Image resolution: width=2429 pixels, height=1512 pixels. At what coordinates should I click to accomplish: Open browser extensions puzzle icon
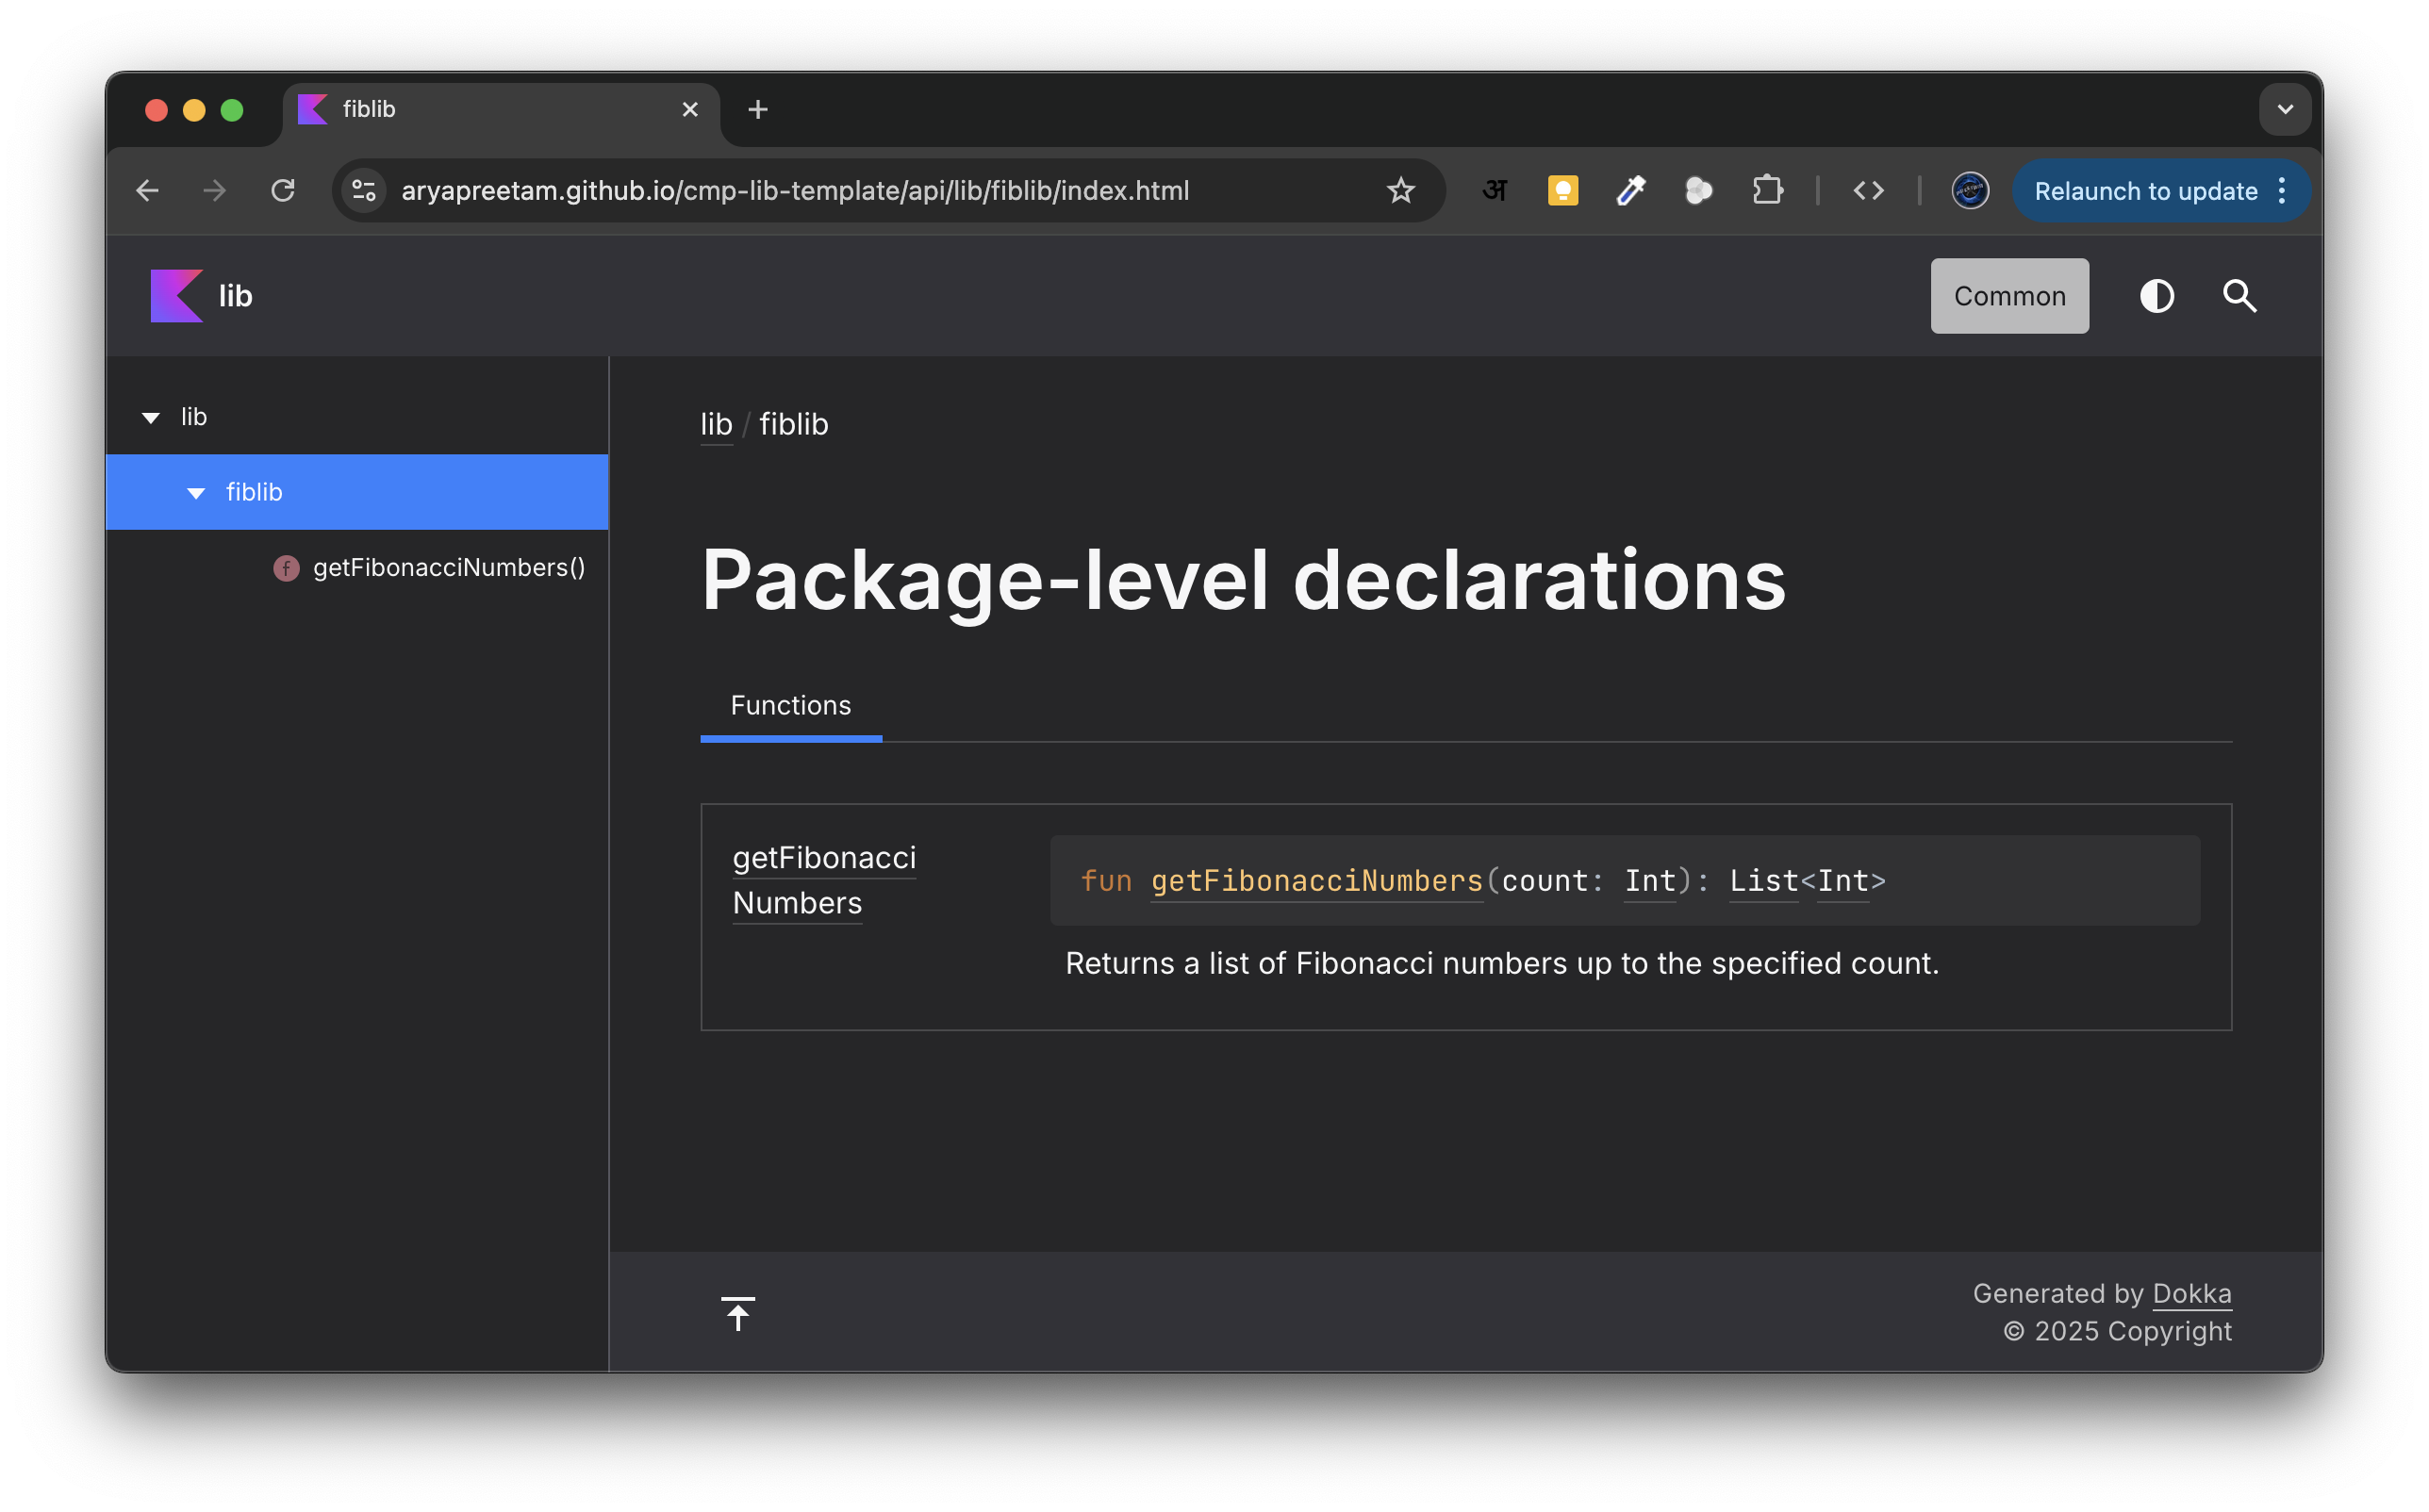coord(1767,190)
